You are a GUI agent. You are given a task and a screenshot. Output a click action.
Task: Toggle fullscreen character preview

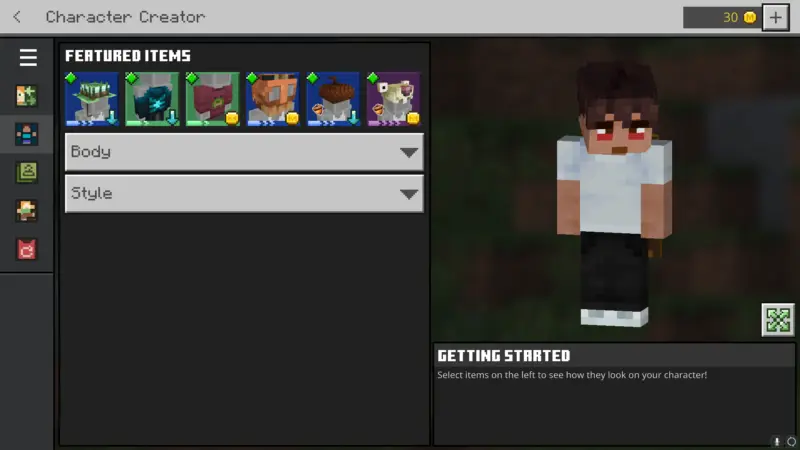click(x=778, y=320)
